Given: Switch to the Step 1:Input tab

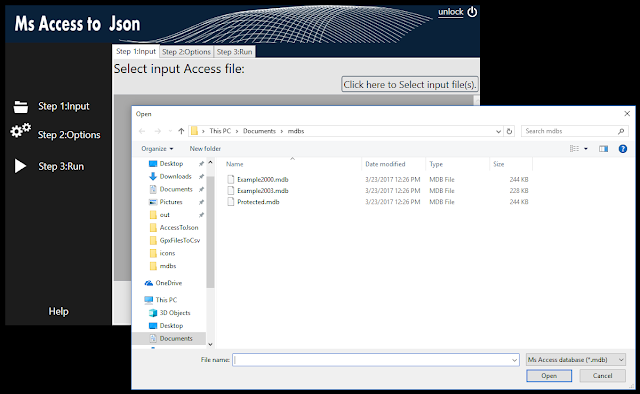Looking at the screenshot, I should pyautogui.click(x=136, y=51).
